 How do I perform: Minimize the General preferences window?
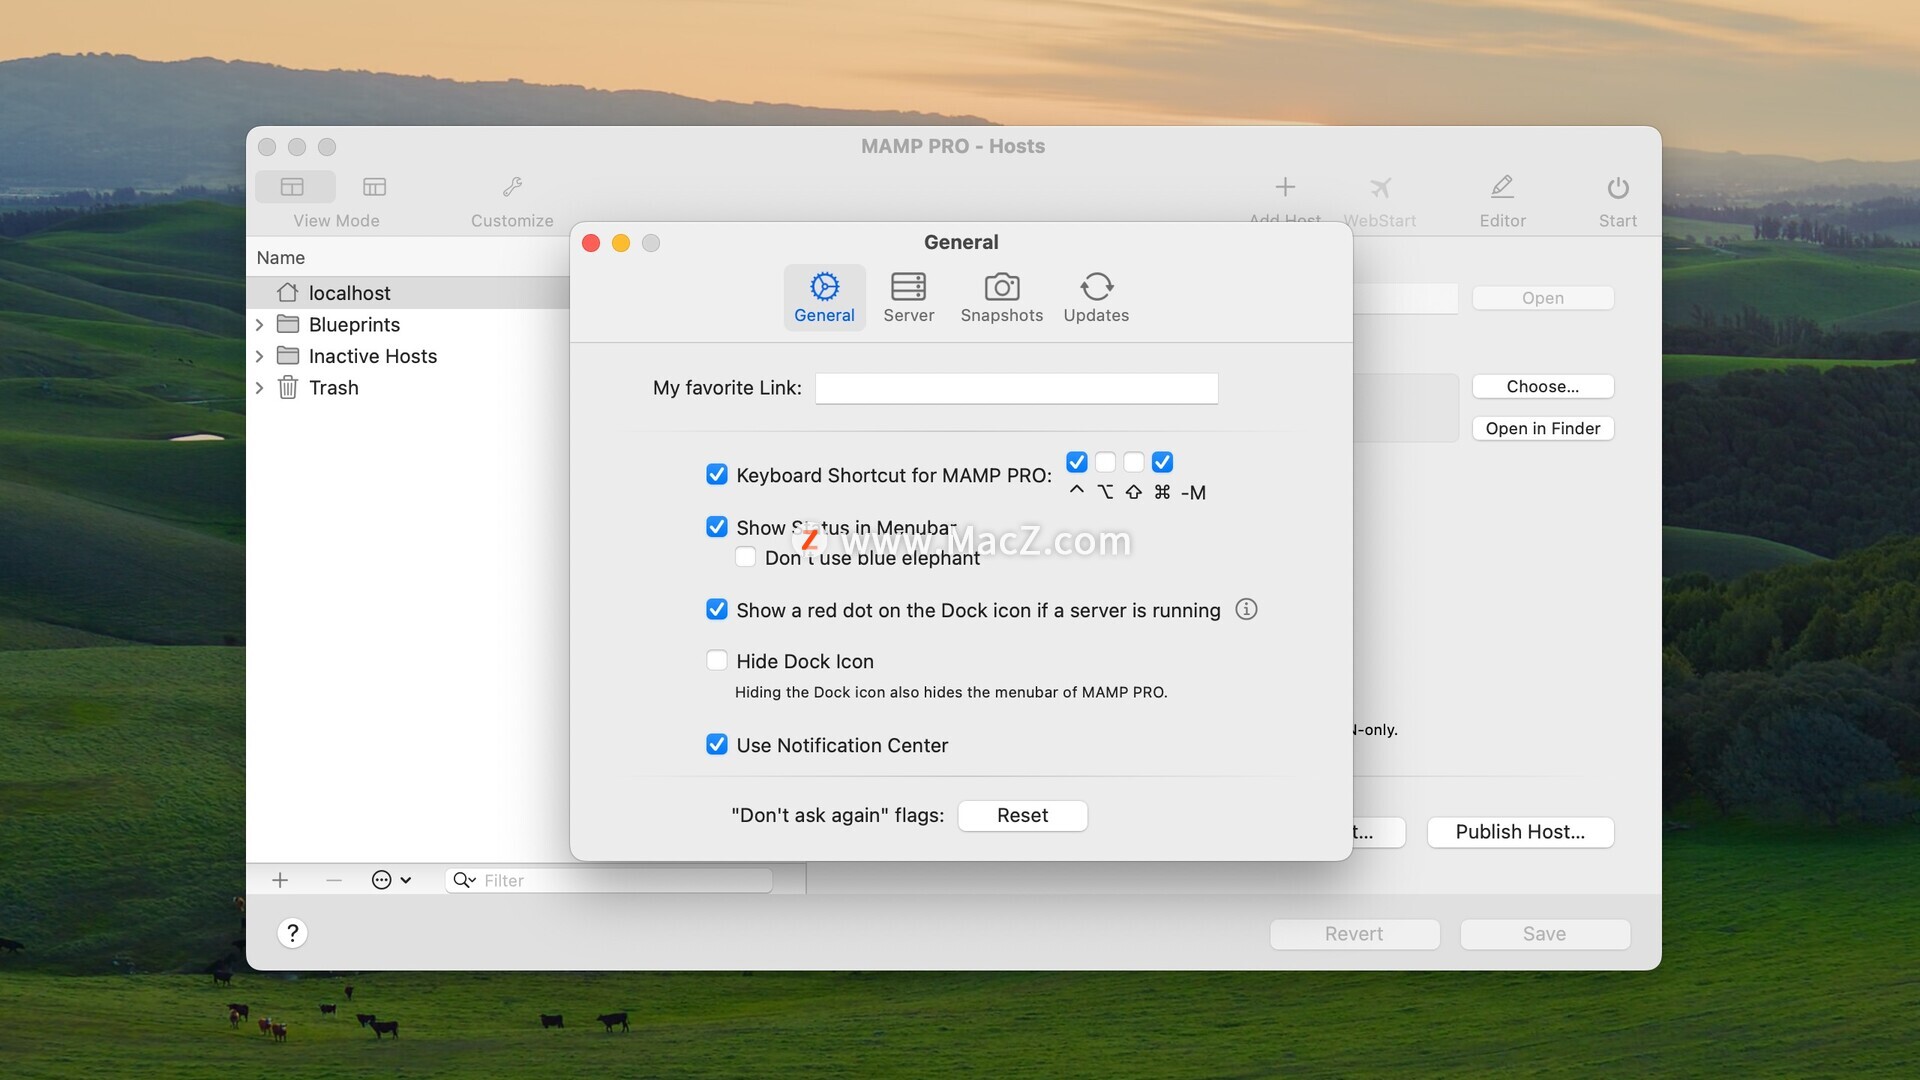click(621, 243)
